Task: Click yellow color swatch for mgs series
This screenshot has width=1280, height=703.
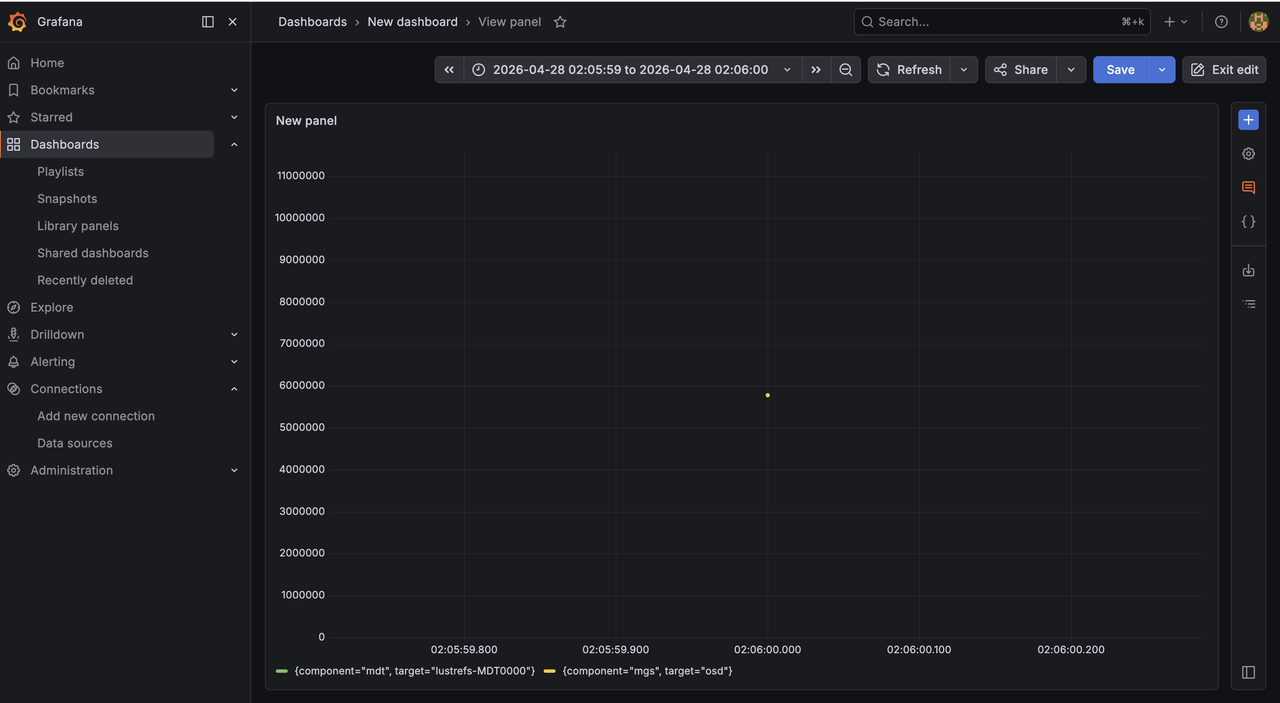Action: [x=549, y=671]
